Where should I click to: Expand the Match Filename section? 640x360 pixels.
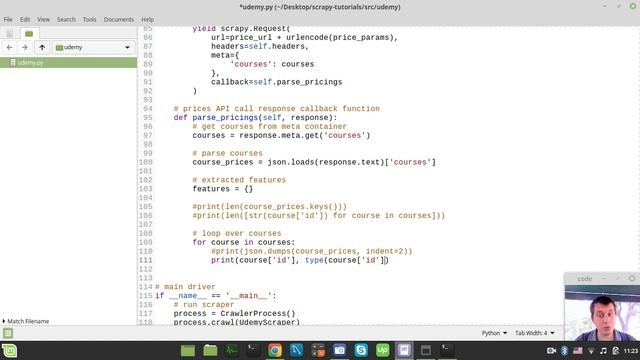pos(26,321)
